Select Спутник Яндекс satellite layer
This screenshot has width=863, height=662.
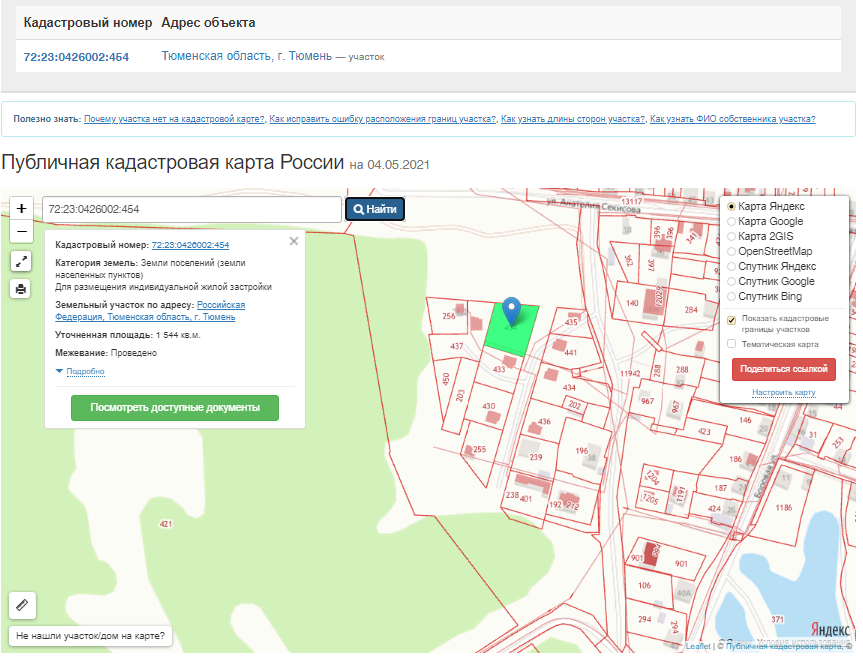(x=731, y=266)
